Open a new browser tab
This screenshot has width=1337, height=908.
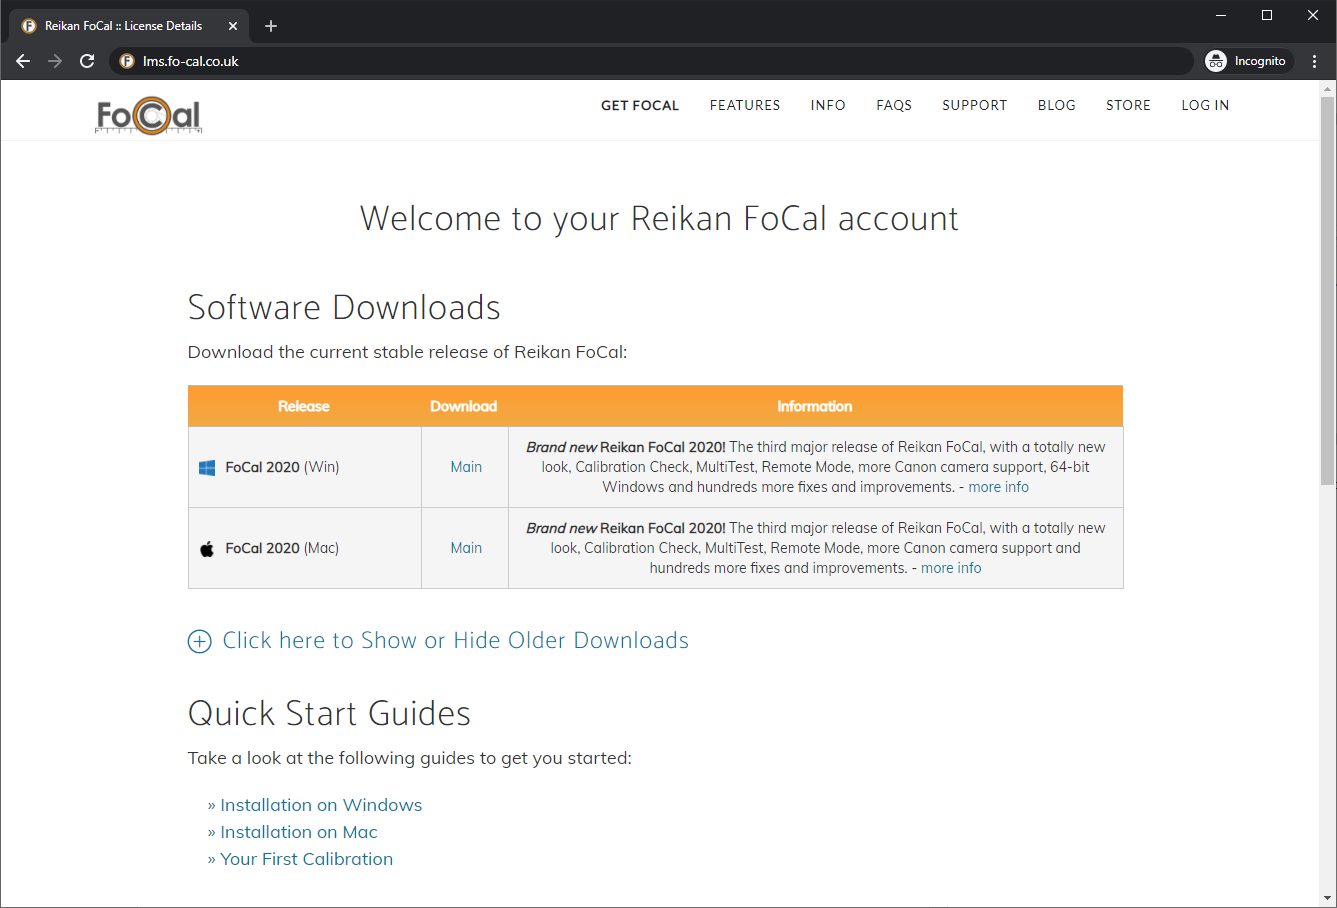coord(271,26)
